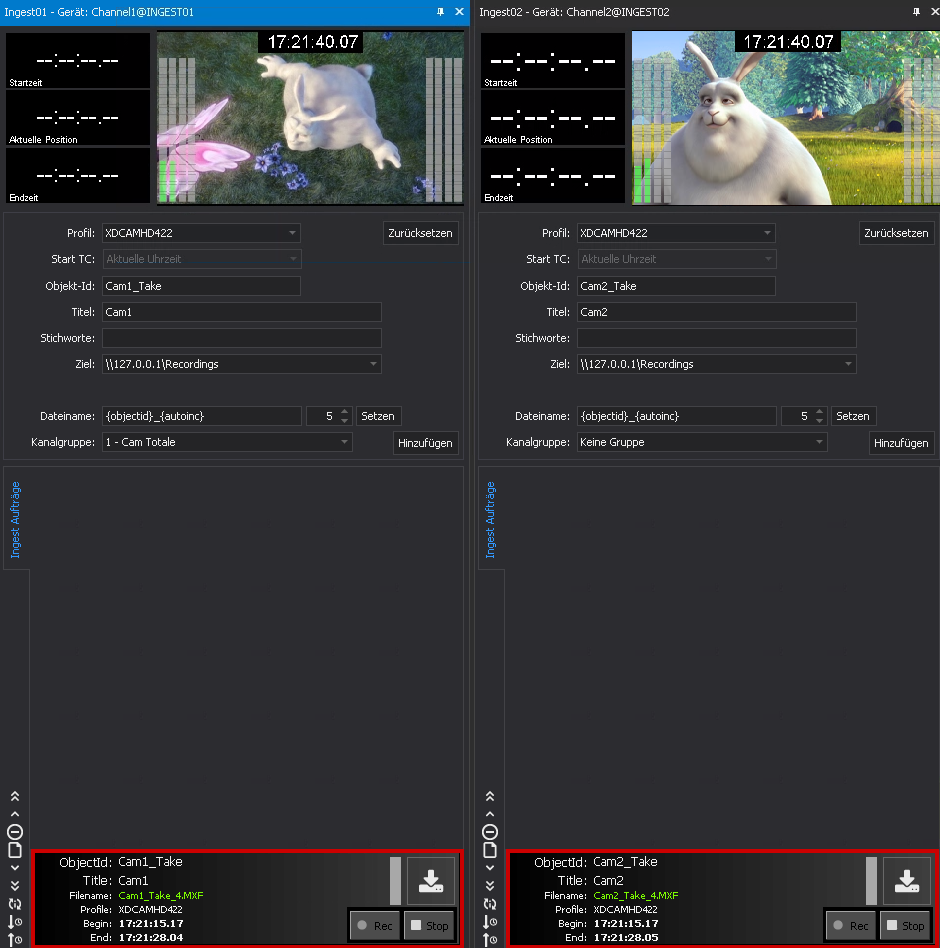Click Stichworte field in Ingest01

pyautogui.click(x=242, y=338)
